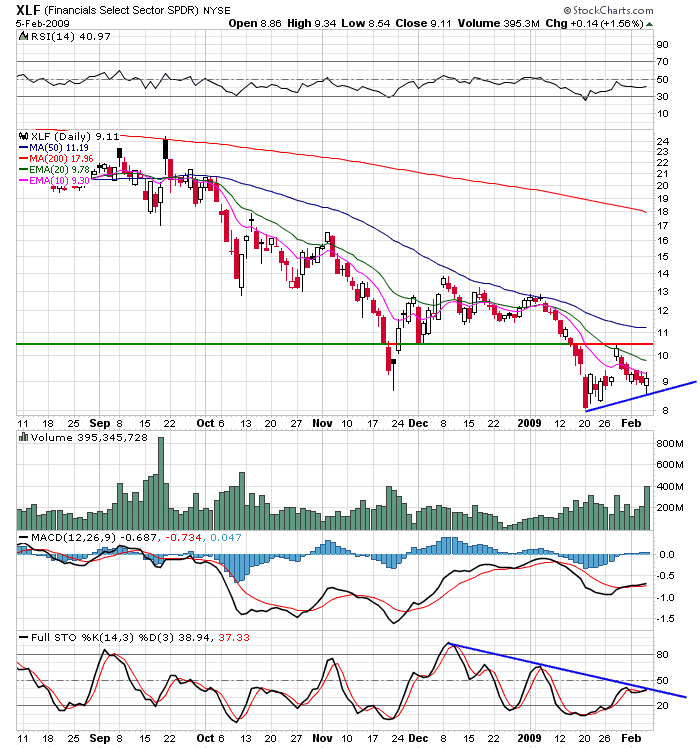
Task: Click the Nov label on the price chart axis
Action: [322, 423]
